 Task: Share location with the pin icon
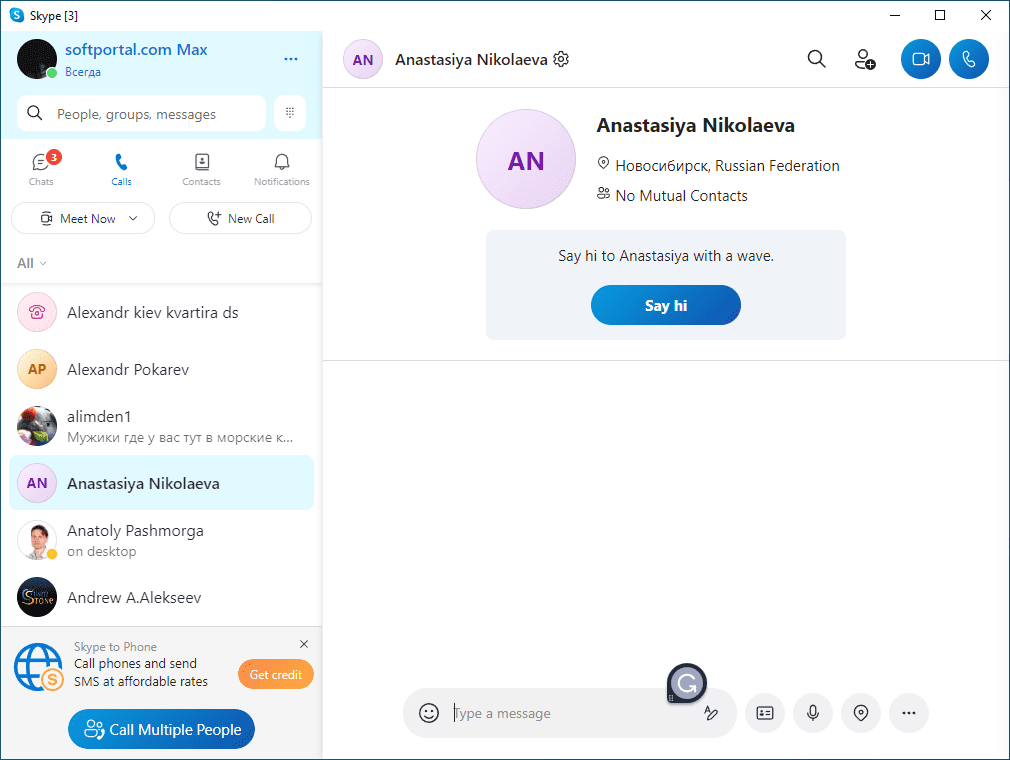point(861,713)
